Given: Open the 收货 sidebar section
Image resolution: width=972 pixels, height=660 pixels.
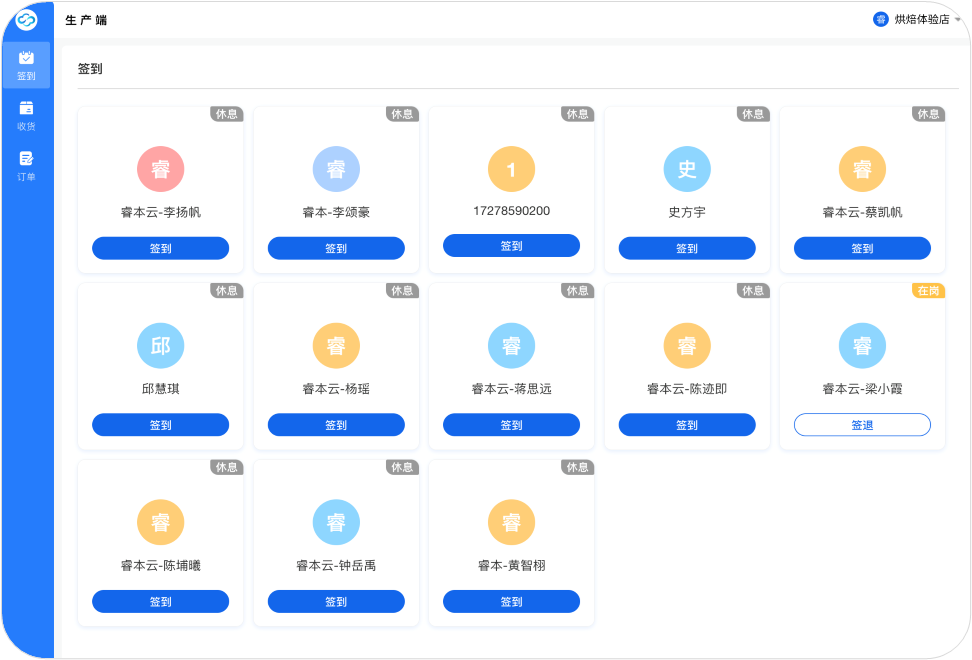Looking at the screenshot, I should [26, 116].
